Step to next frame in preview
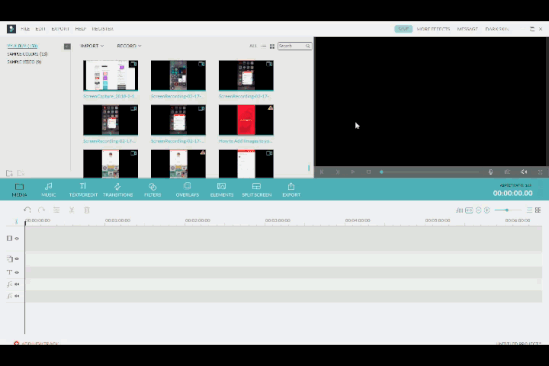The image size is (549, 366). tap(337, 172)
